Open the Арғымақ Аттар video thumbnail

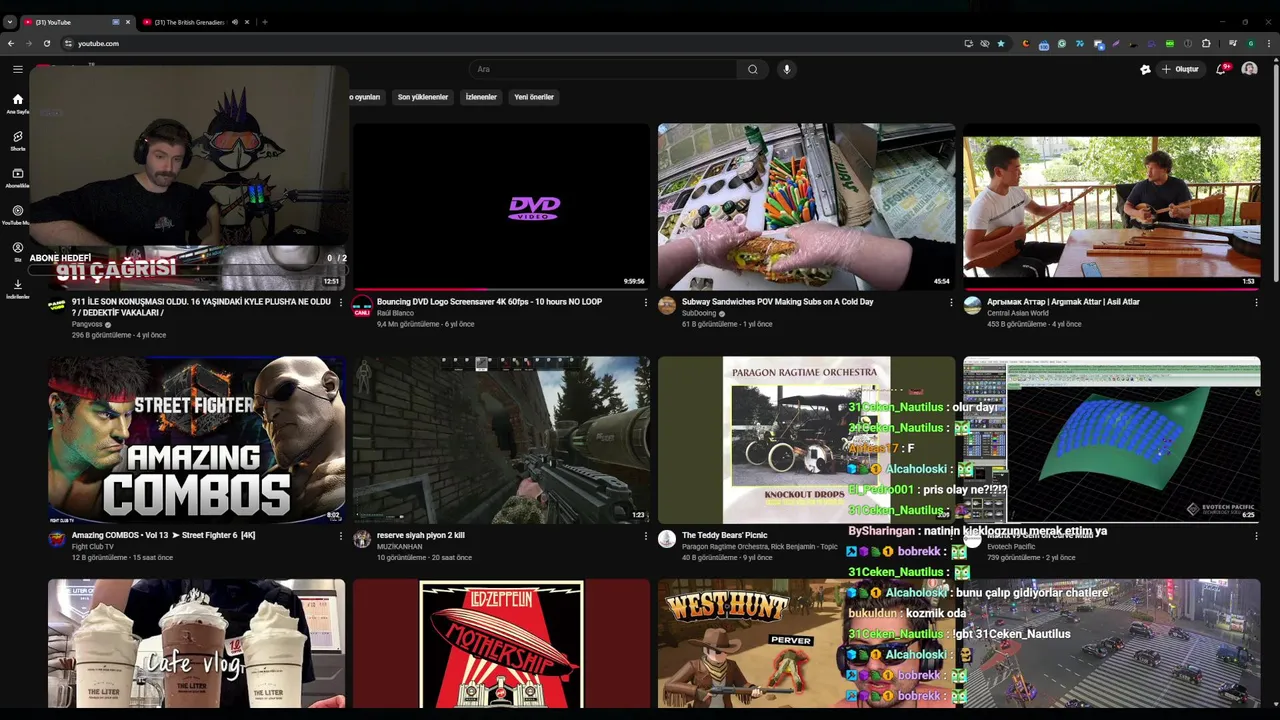click(1111, 207)
